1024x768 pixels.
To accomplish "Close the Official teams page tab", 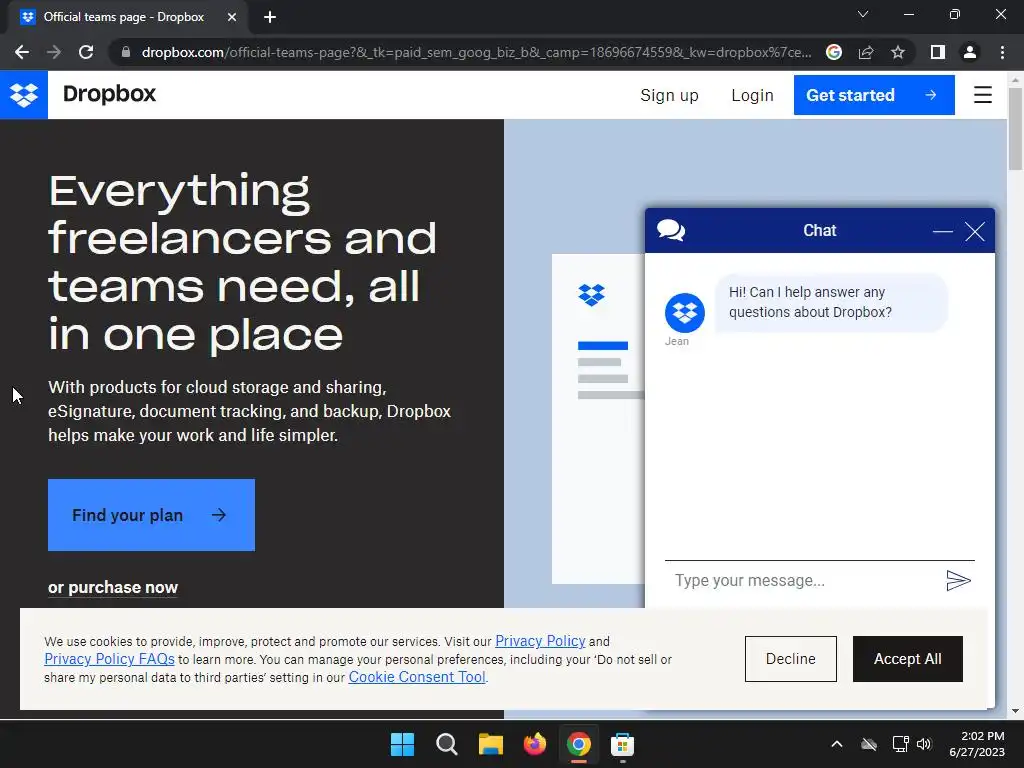I will (x=232, y=17).
